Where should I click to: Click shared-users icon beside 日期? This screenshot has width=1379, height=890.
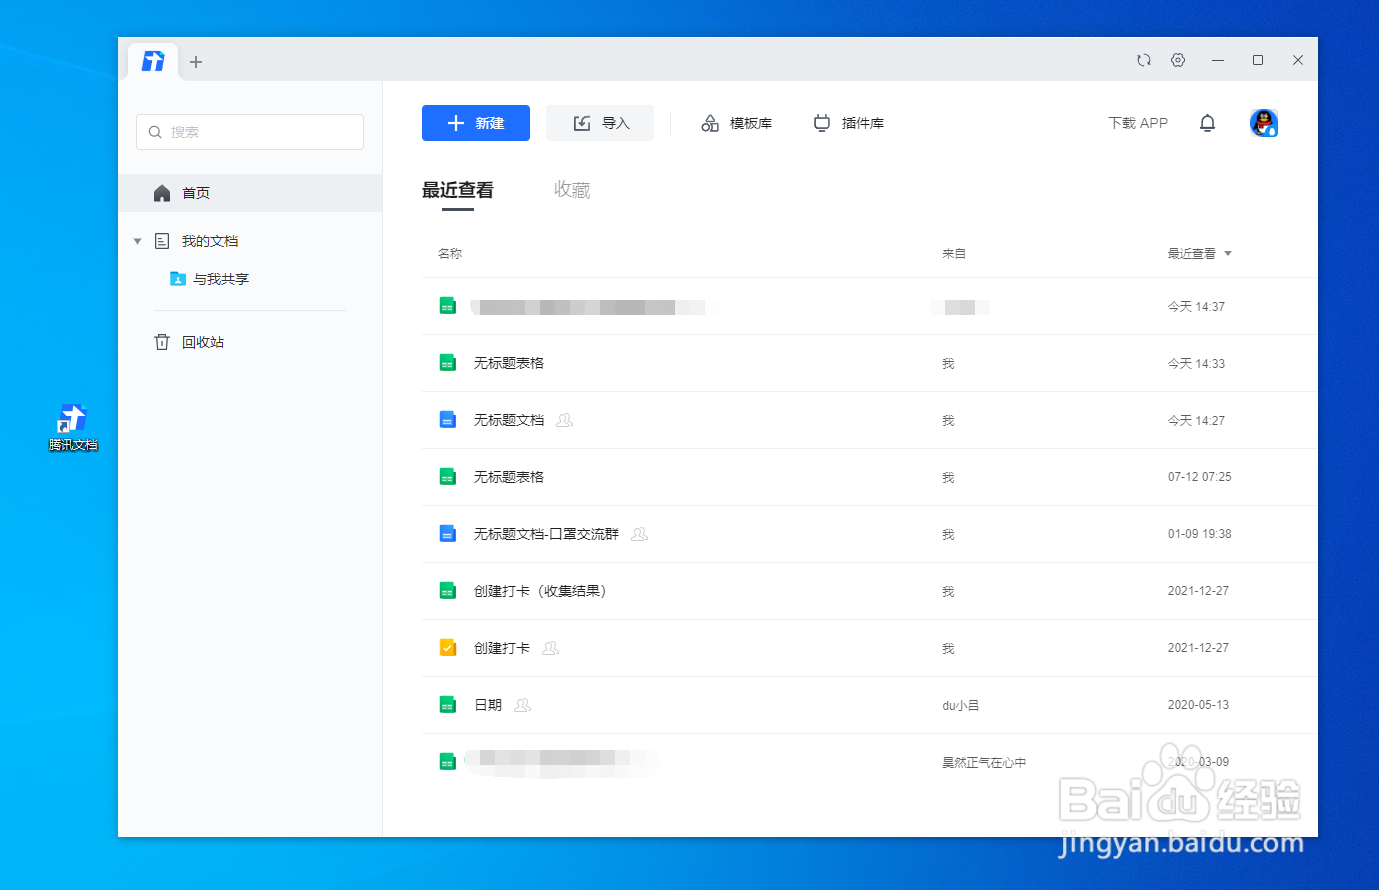pos(522,705)
